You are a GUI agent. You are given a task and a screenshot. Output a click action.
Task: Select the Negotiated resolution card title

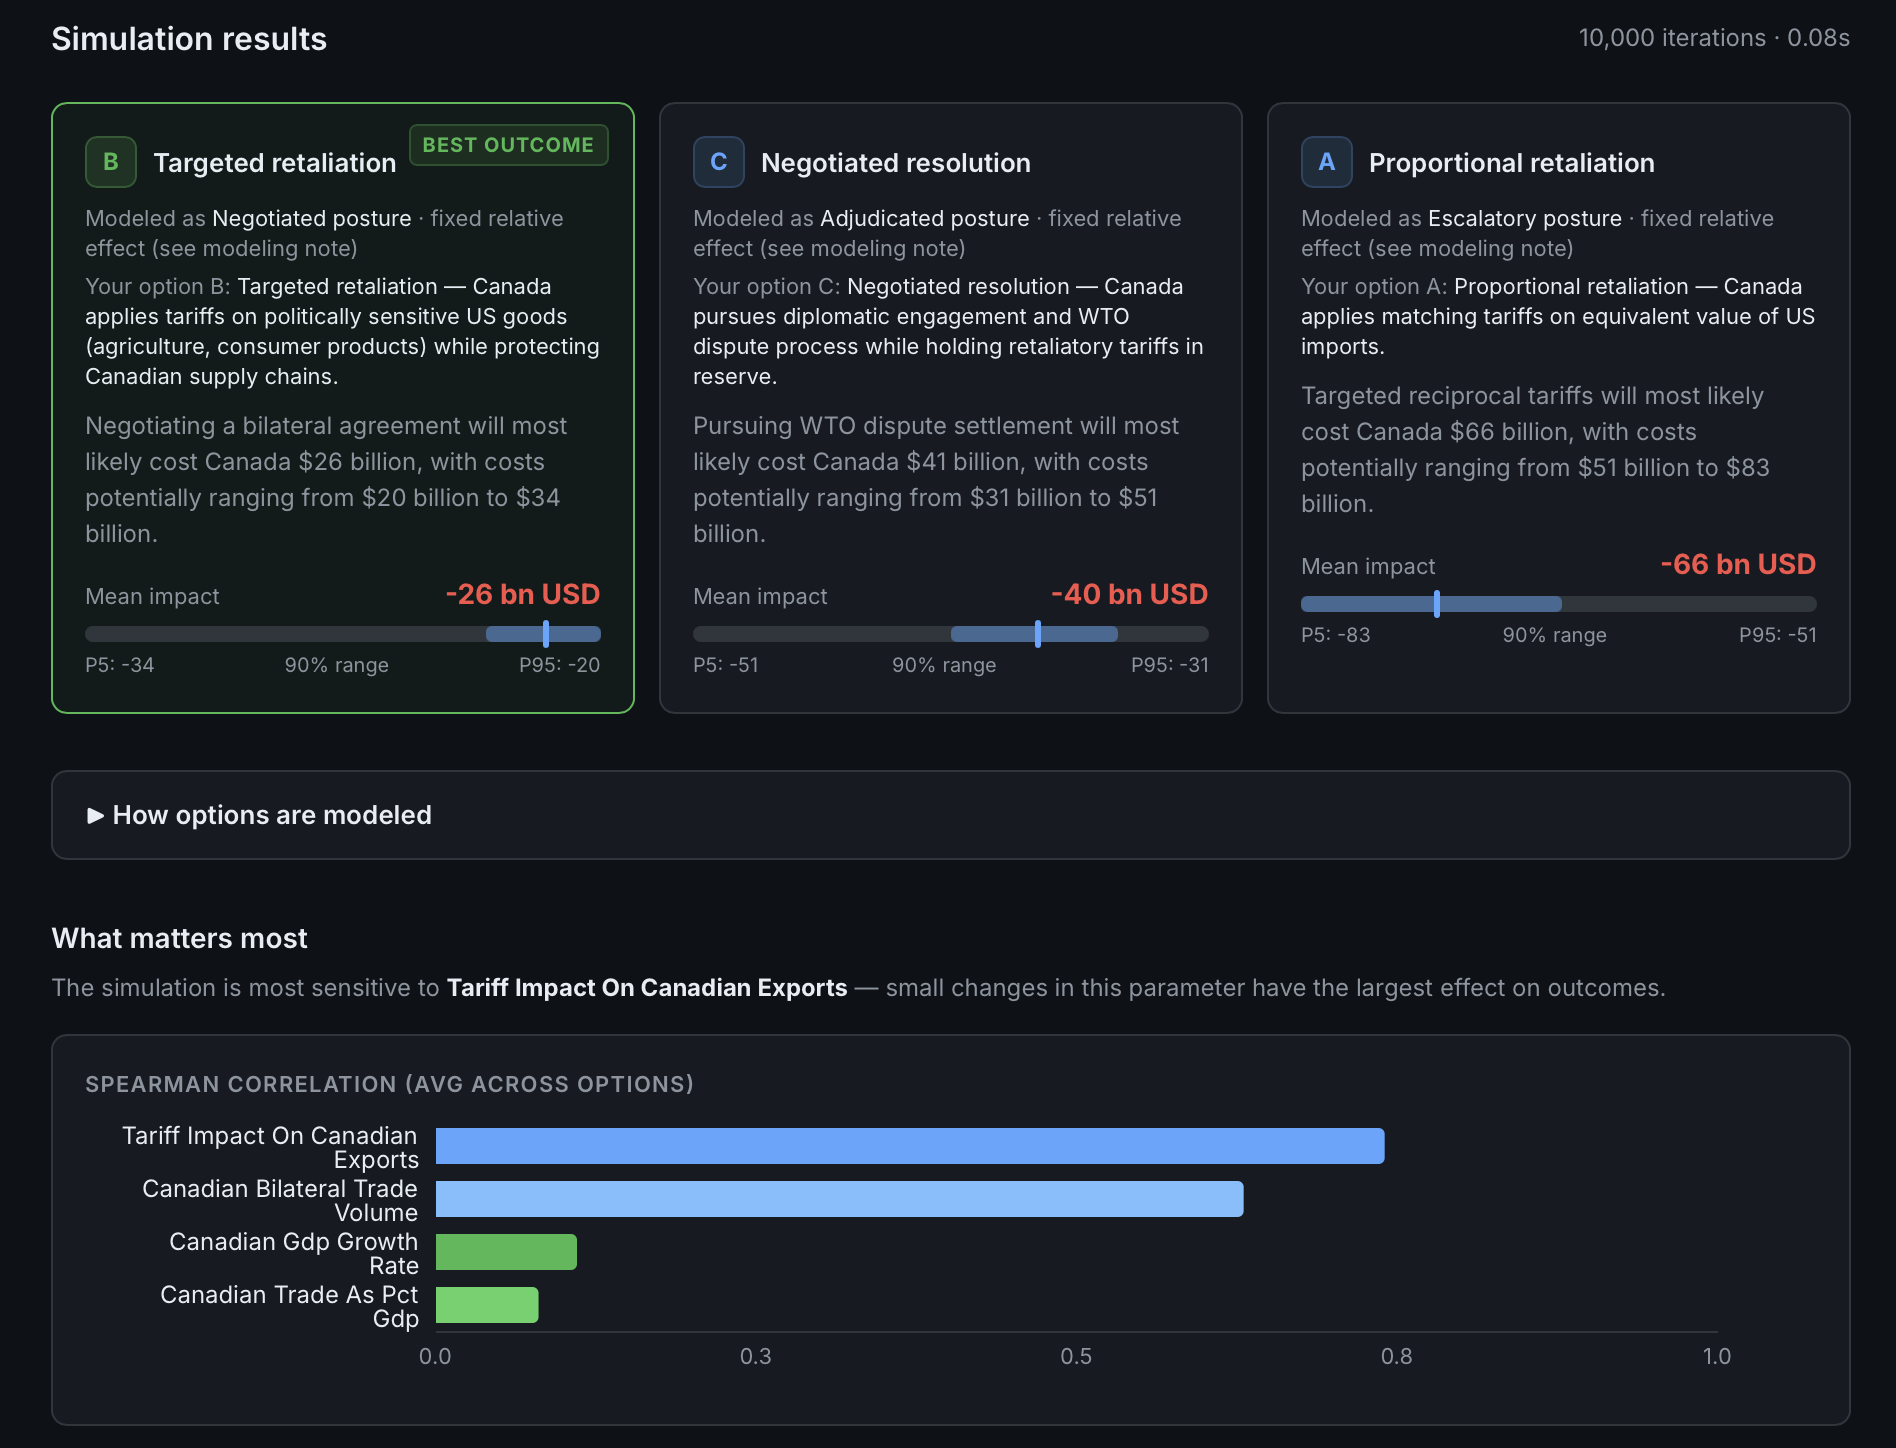tap(896, 163)
